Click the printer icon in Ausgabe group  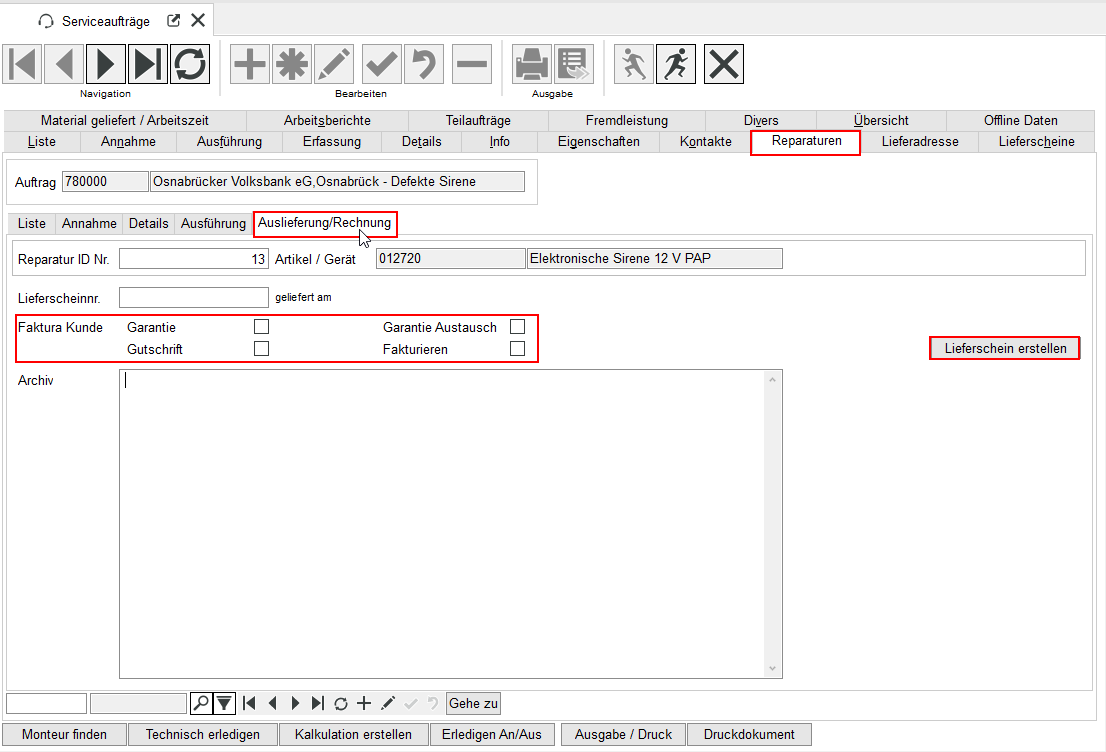point(532,65)
